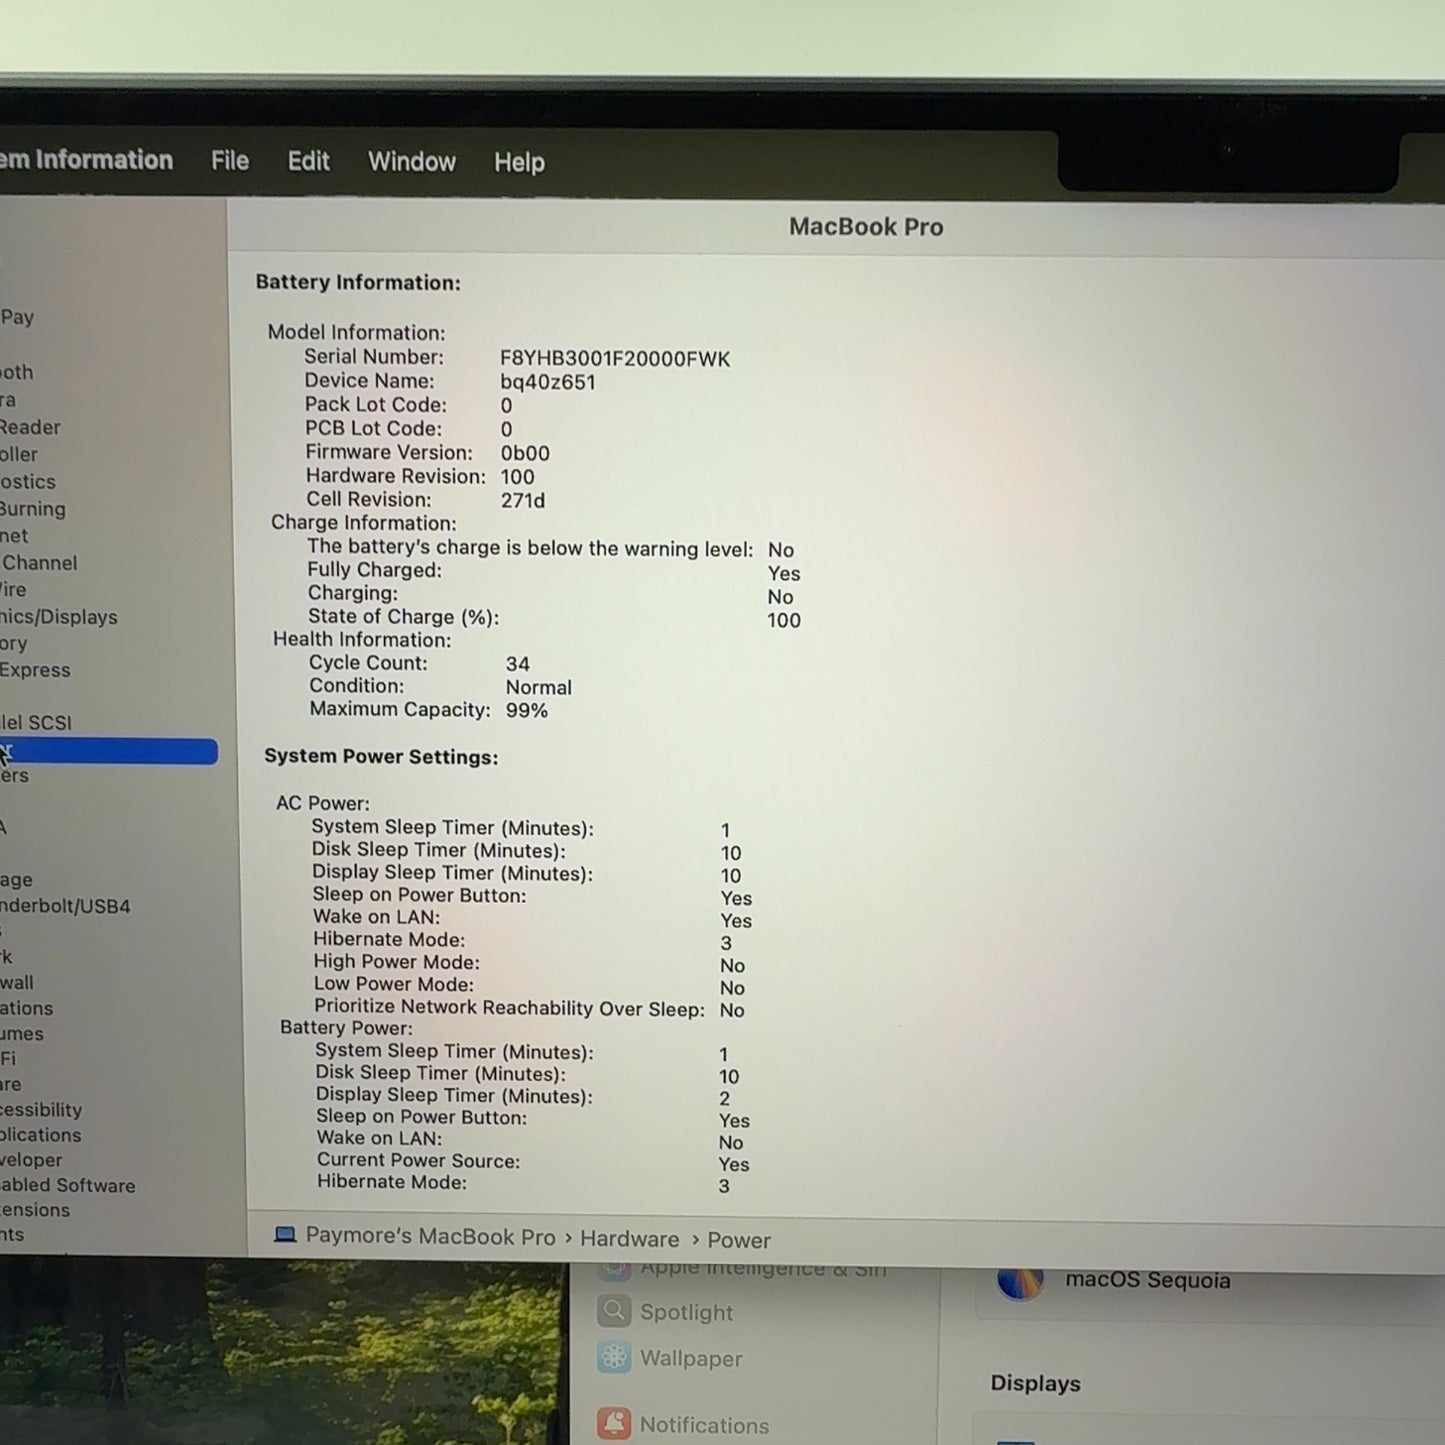Click the "Current Power Source:" label
Viewport: 1445px width, 1445px height.
(x=418, y=1161)
